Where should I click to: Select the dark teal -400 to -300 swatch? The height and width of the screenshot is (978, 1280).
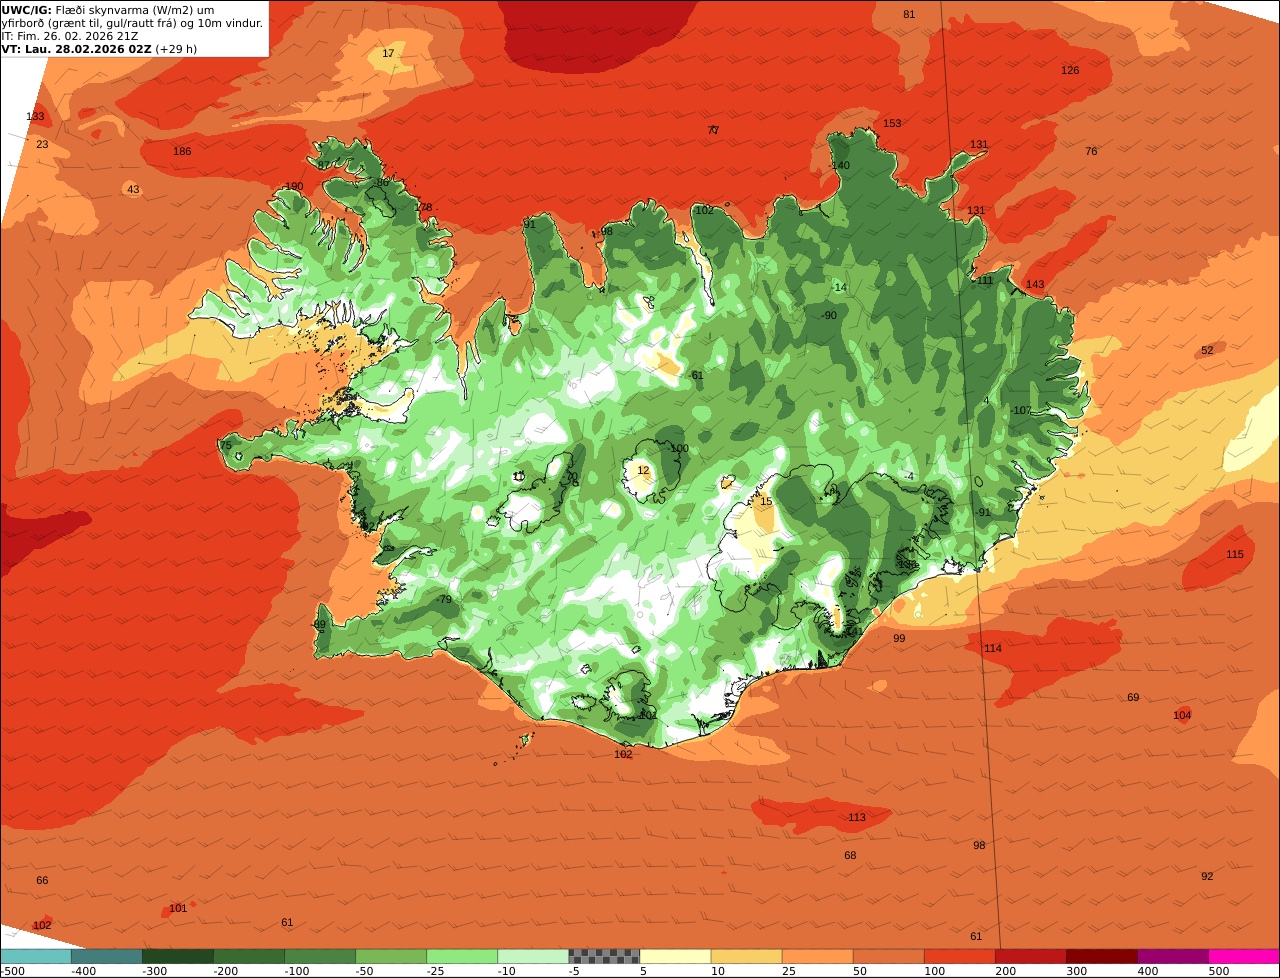point(108,956)
